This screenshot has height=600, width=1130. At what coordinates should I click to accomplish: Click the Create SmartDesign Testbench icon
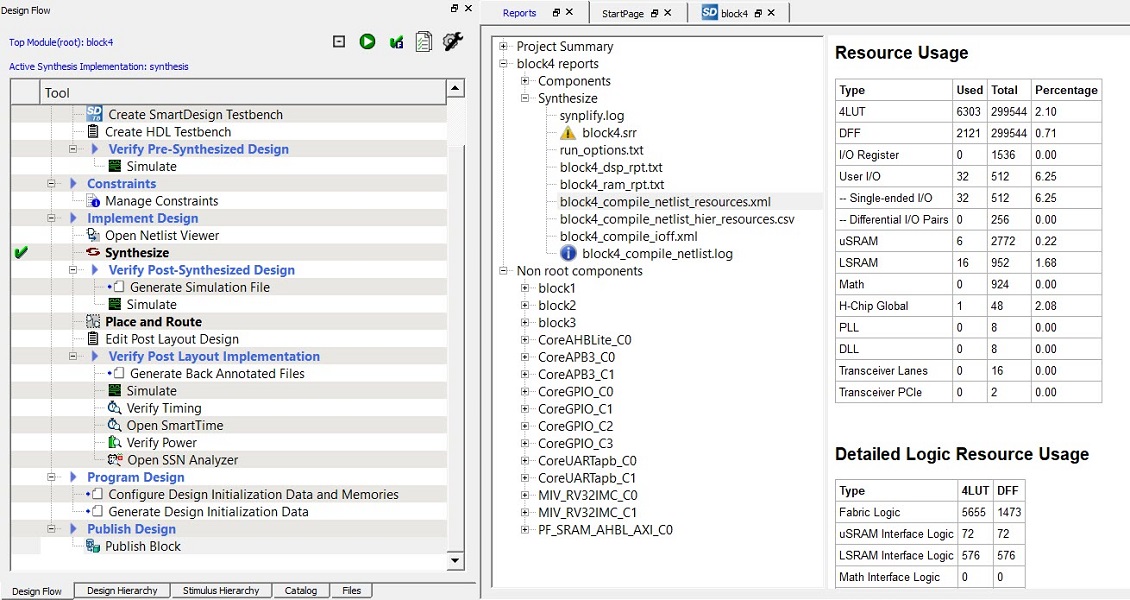click(95, 114)
